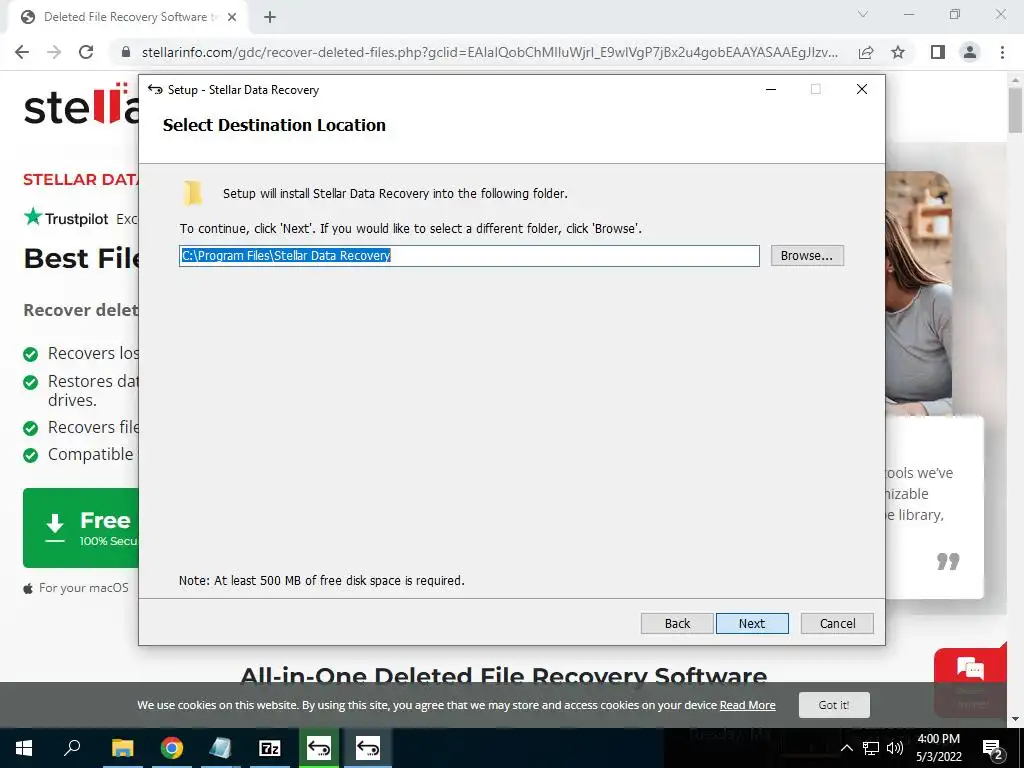Click the 500 MB disk space note

(x=321, y=581)
